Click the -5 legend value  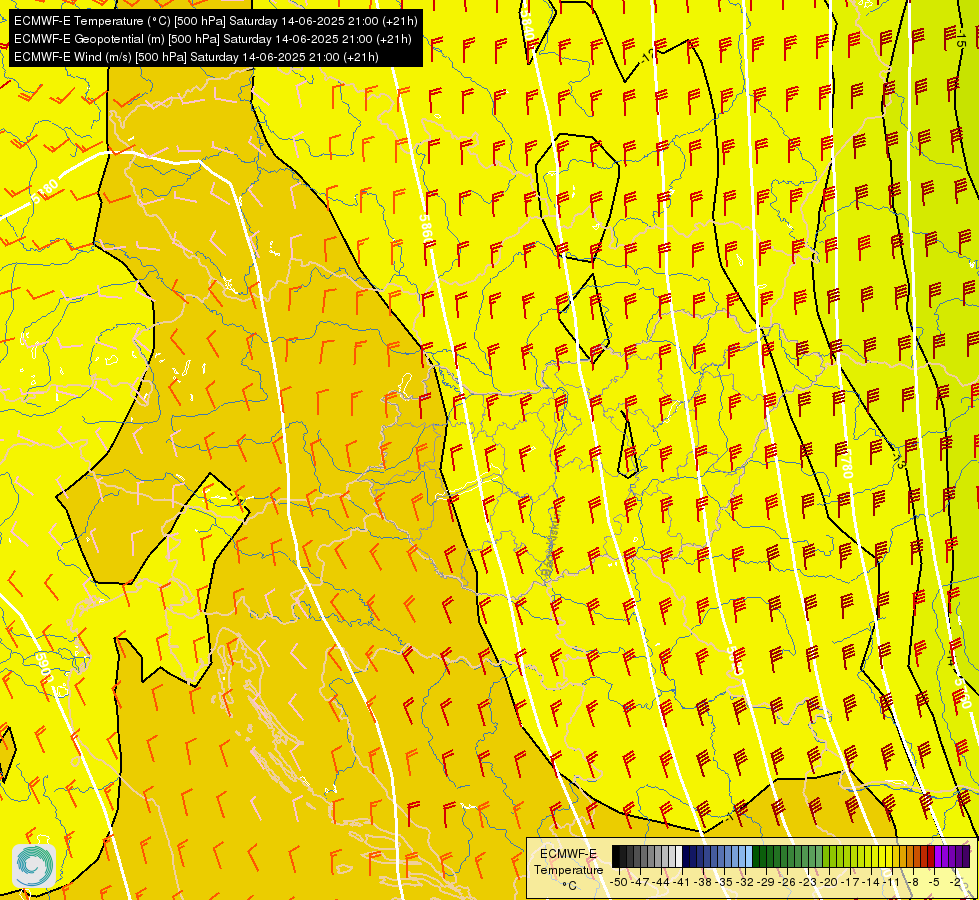point(934,882)
